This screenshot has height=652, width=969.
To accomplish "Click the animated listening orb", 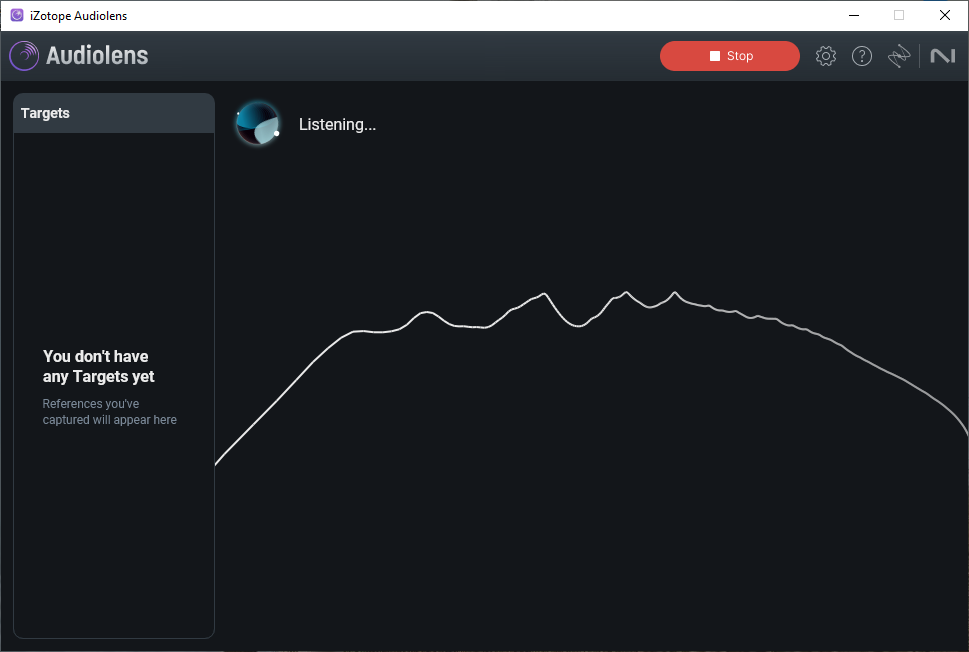I will (258, 124).
